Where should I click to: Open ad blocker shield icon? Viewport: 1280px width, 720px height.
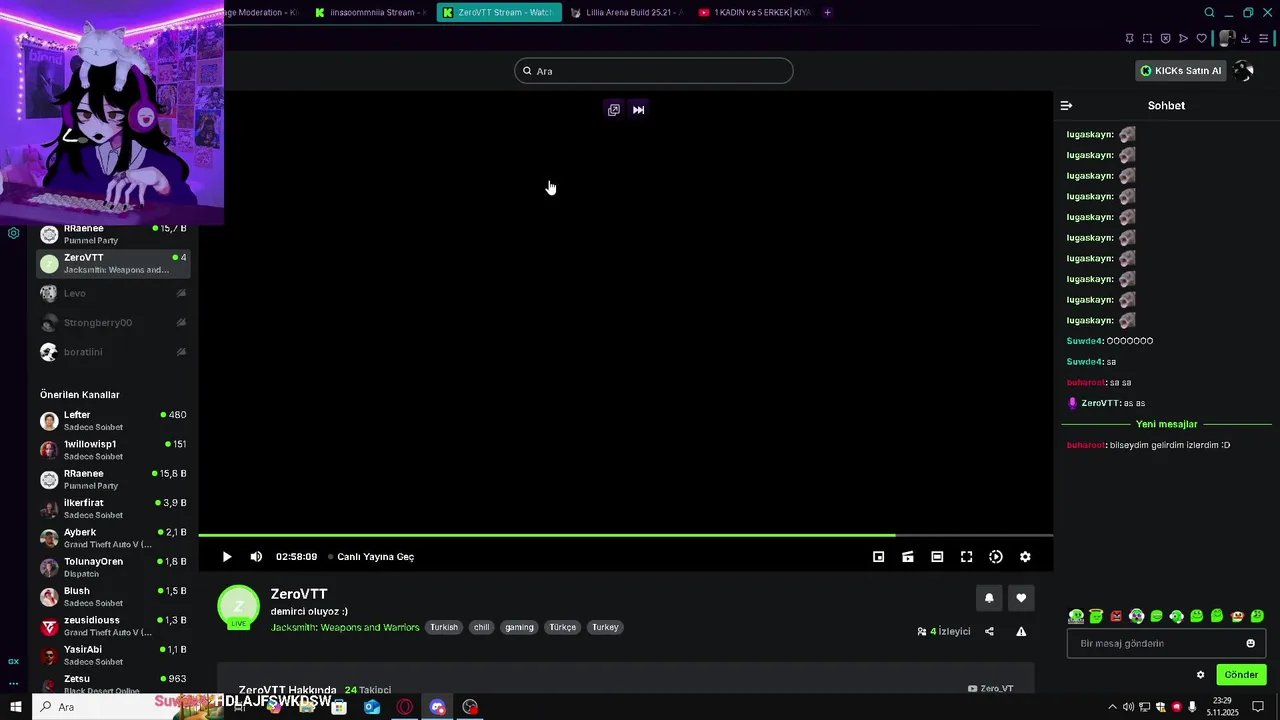(x=1165, y=39)
